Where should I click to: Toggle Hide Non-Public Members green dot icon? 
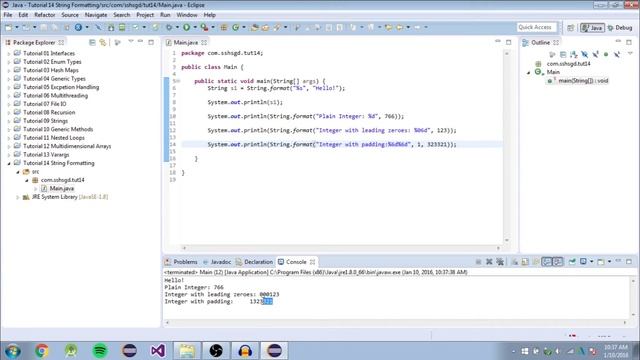[x=606, y=54]
